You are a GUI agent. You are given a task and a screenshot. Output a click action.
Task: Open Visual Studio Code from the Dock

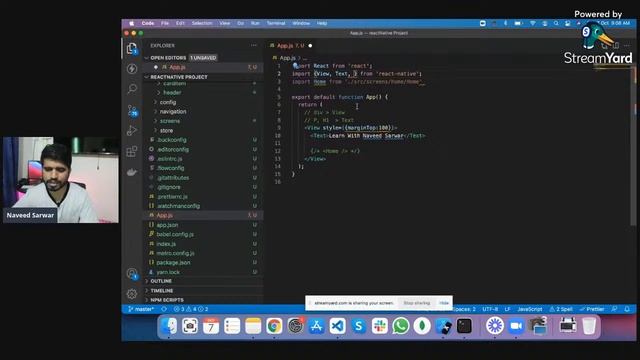coord(338,326)
